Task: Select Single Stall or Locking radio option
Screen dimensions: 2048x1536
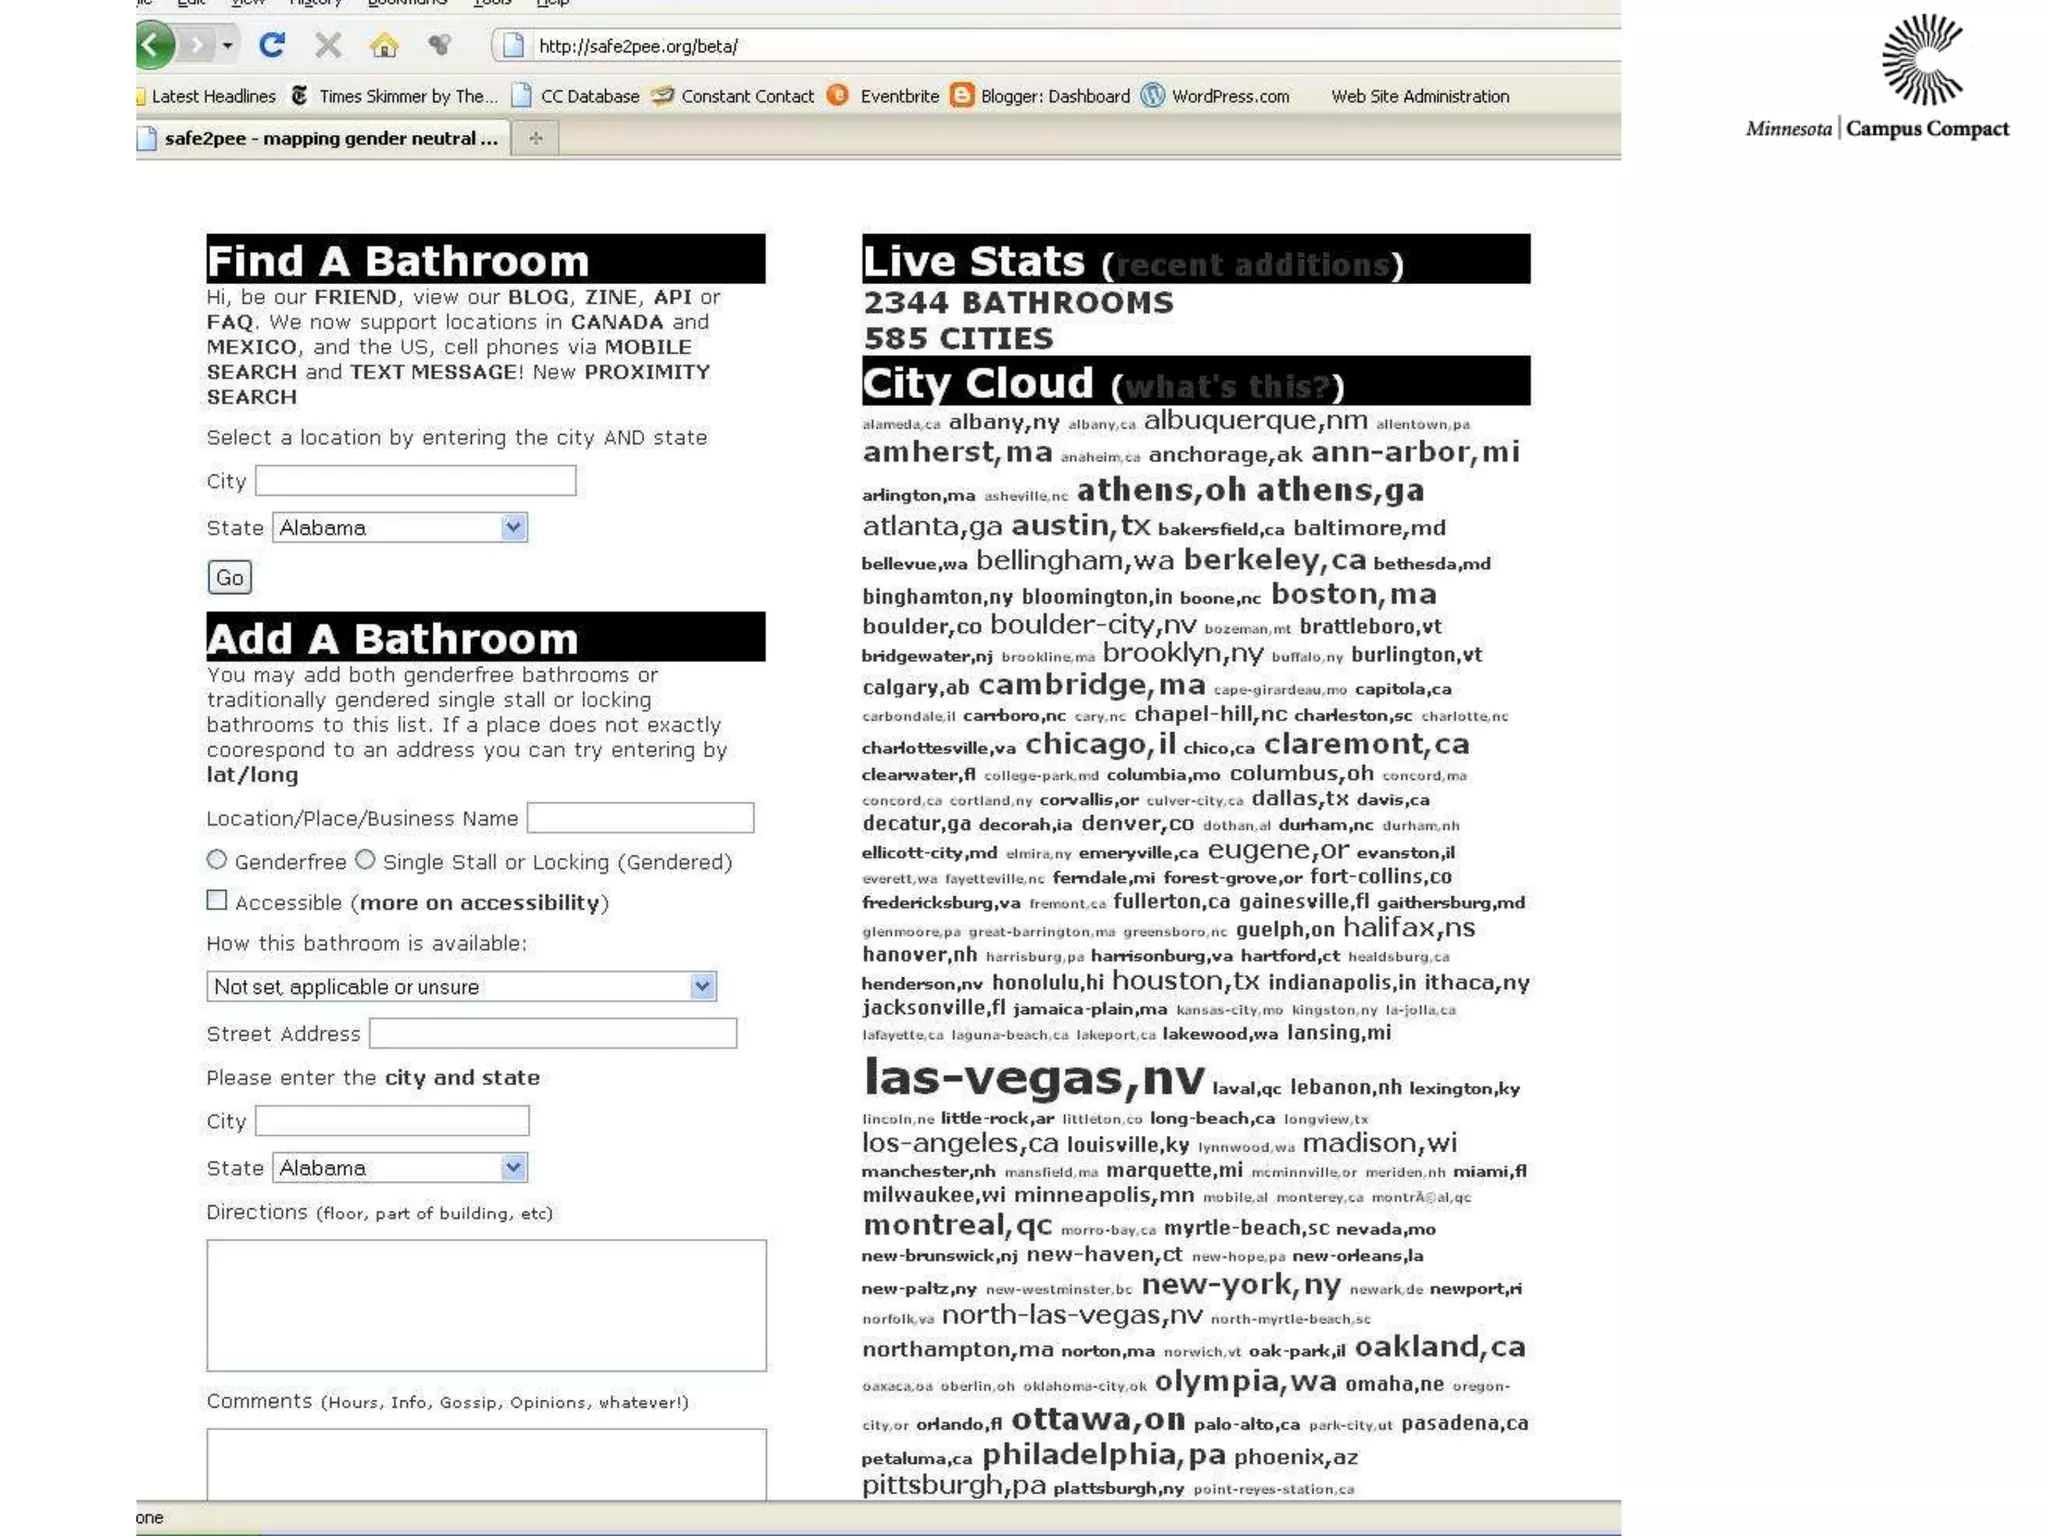Action: click(x=366, y=860)
